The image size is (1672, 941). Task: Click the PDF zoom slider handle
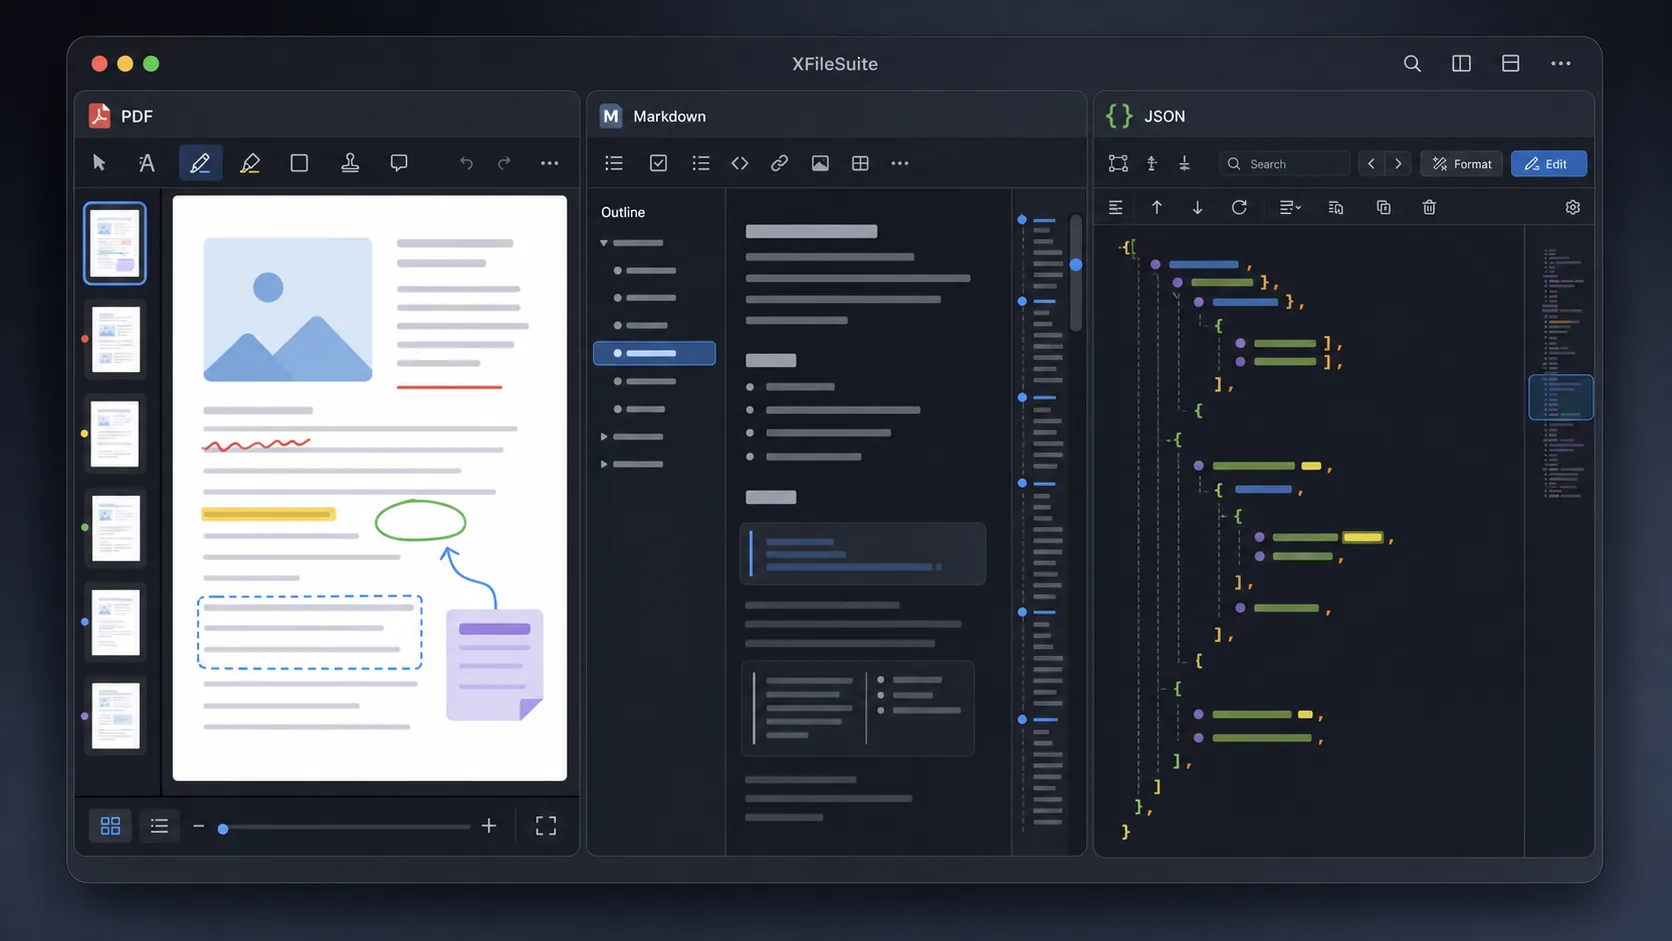223,828
